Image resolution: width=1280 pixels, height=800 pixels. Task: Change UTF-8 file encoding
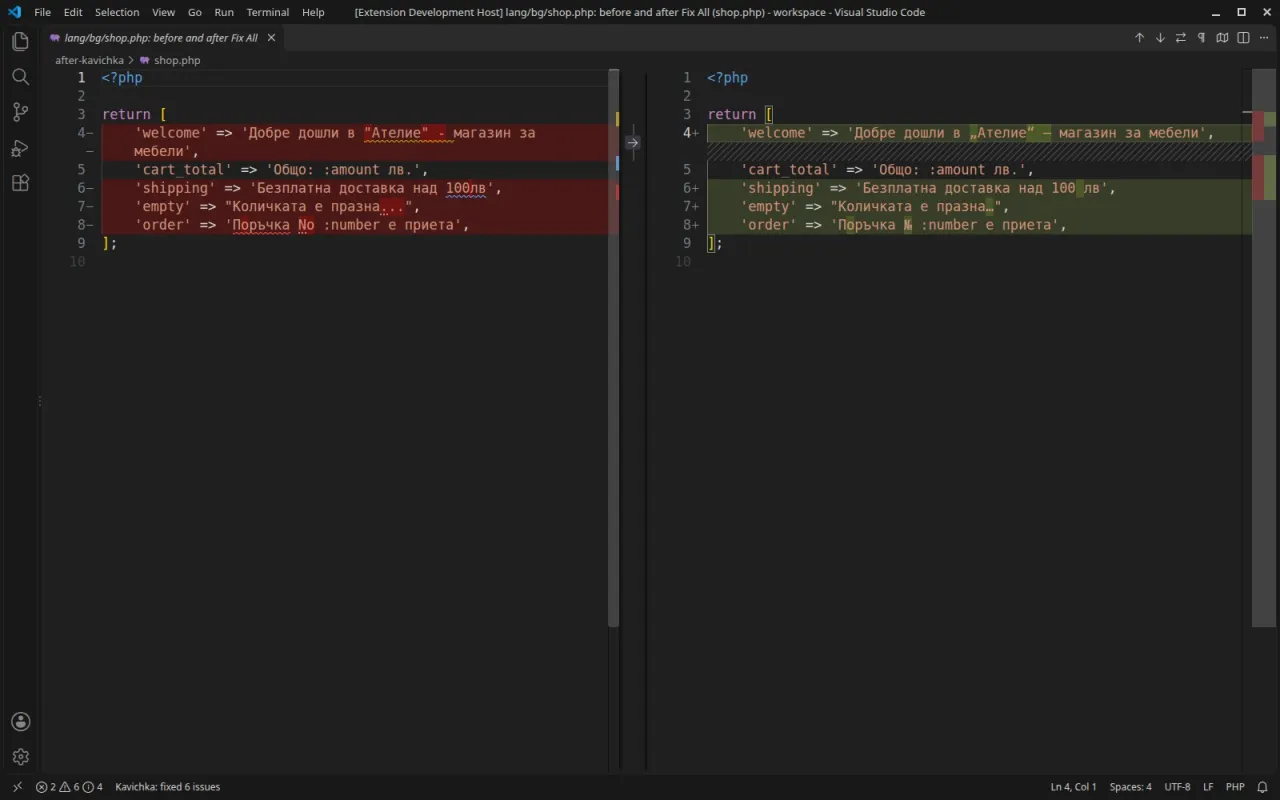(1177, 787)
